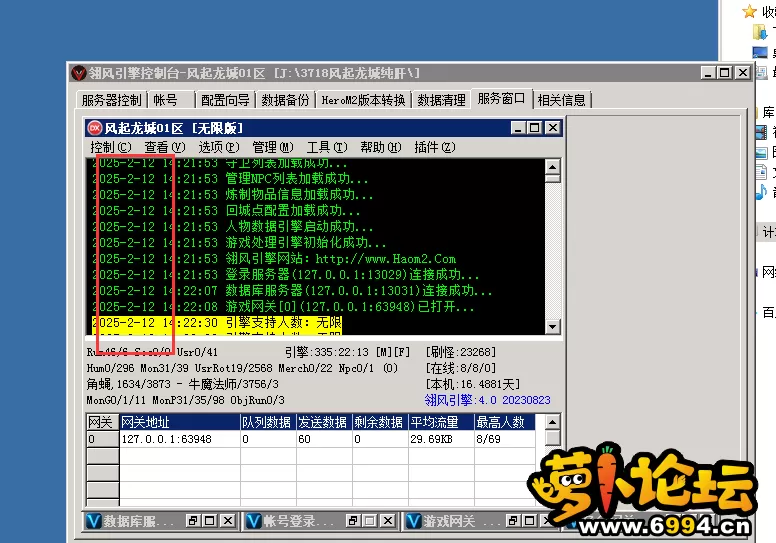Switch to the 数据清理 tab
Image resolution: width=776 pixels, height=543 pixels.
tap(441, 100)
